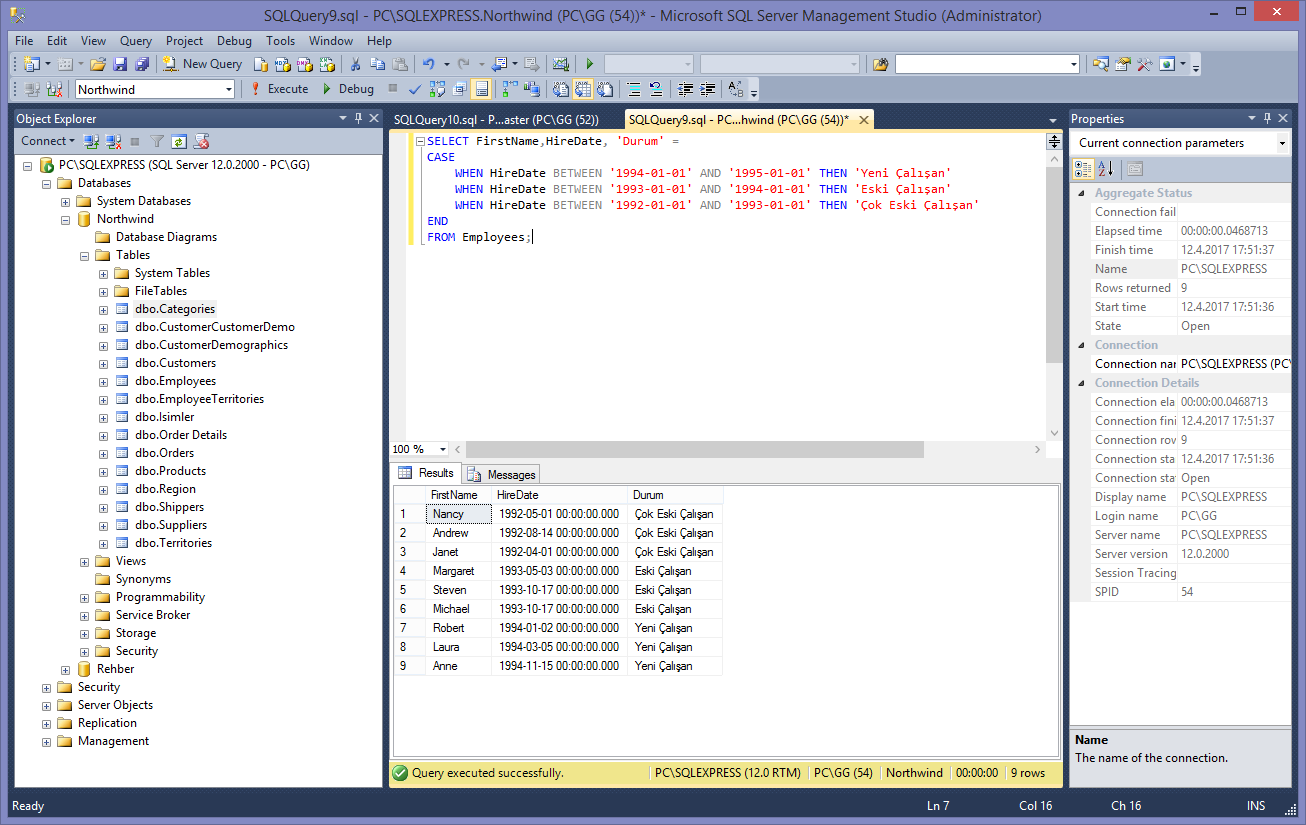The height and width of the screenshot is (825, 1306).
Task: Select the Execute query icon
Action: coord(253,88)
